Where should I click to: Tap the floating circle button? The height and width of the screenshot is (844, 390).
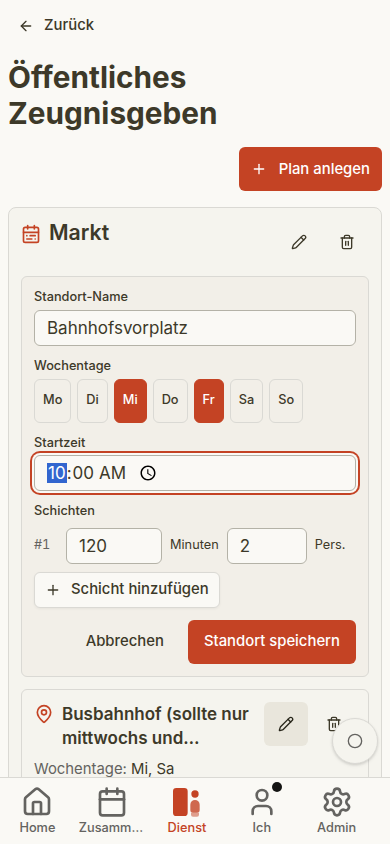click(x=354, y=741)
